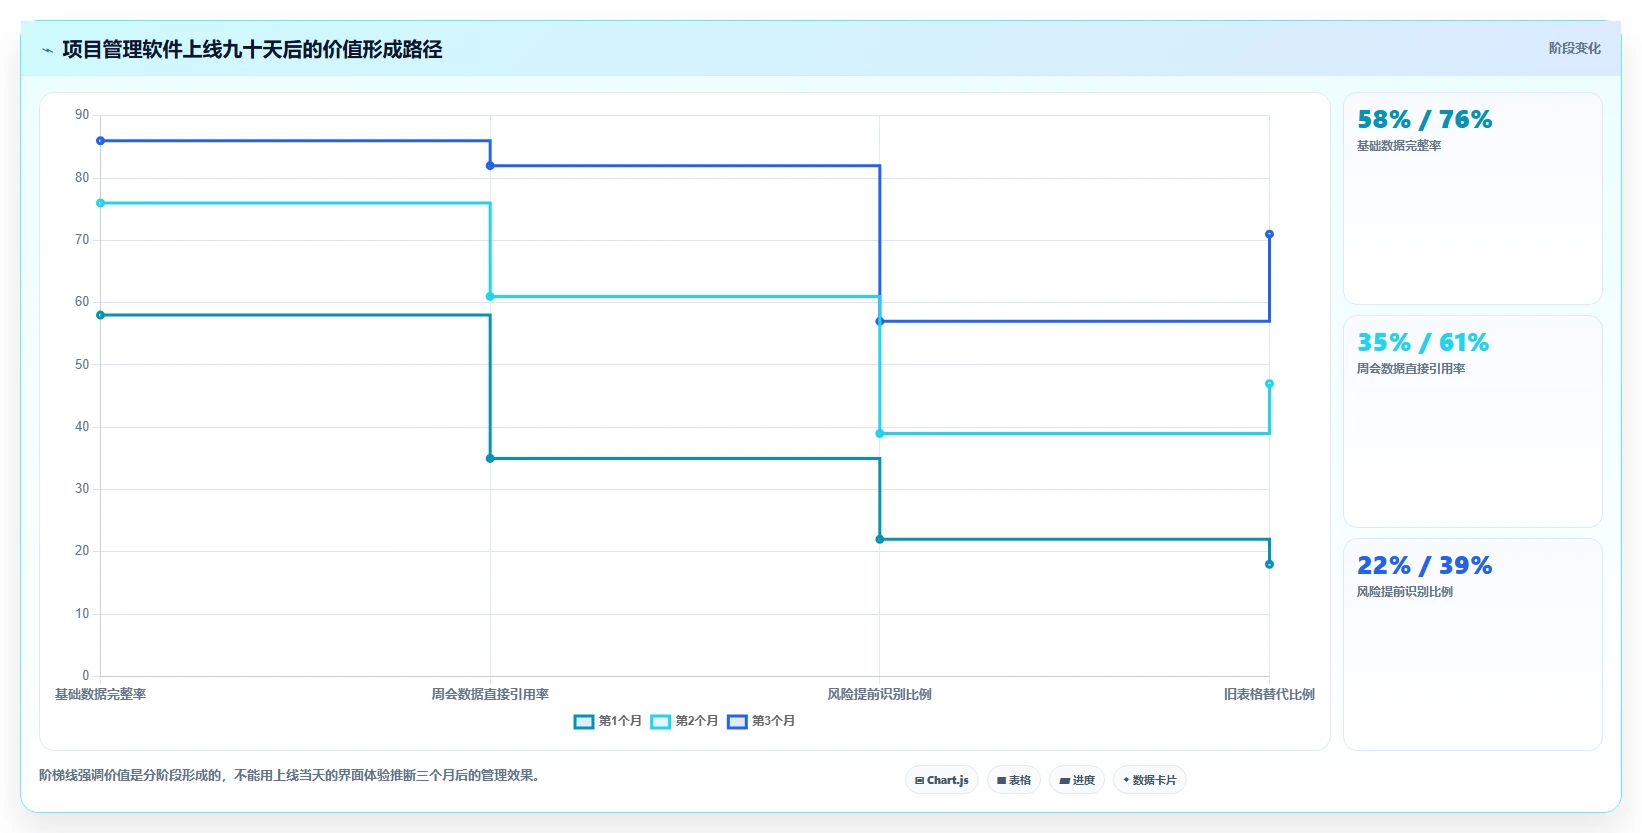The width and height of the screenshot is (1642, 833).
Task: Click the Chart.js tag chip
Action: (x=942, y=780)
